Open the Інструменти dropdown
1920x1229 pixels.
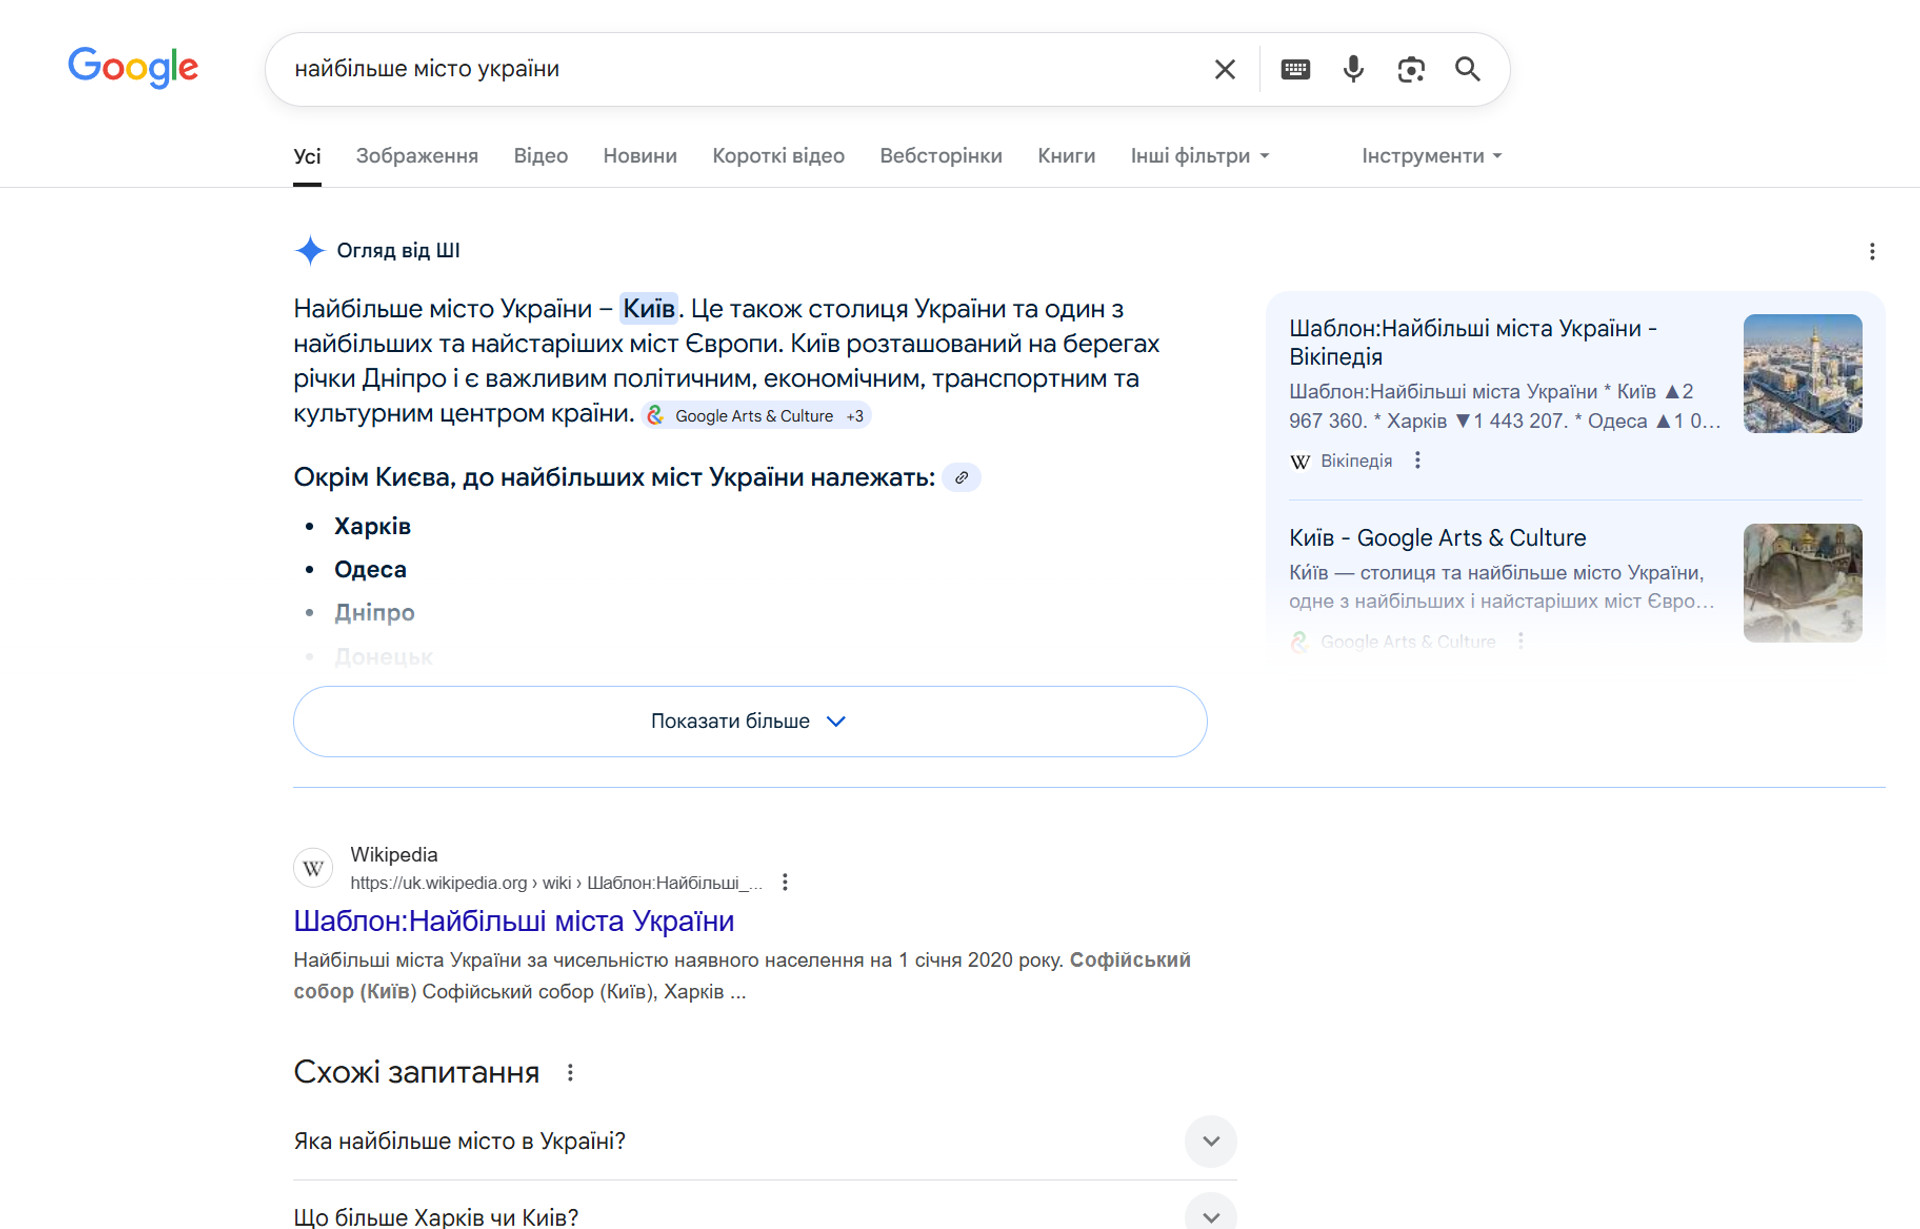(x=1430, y=156)
